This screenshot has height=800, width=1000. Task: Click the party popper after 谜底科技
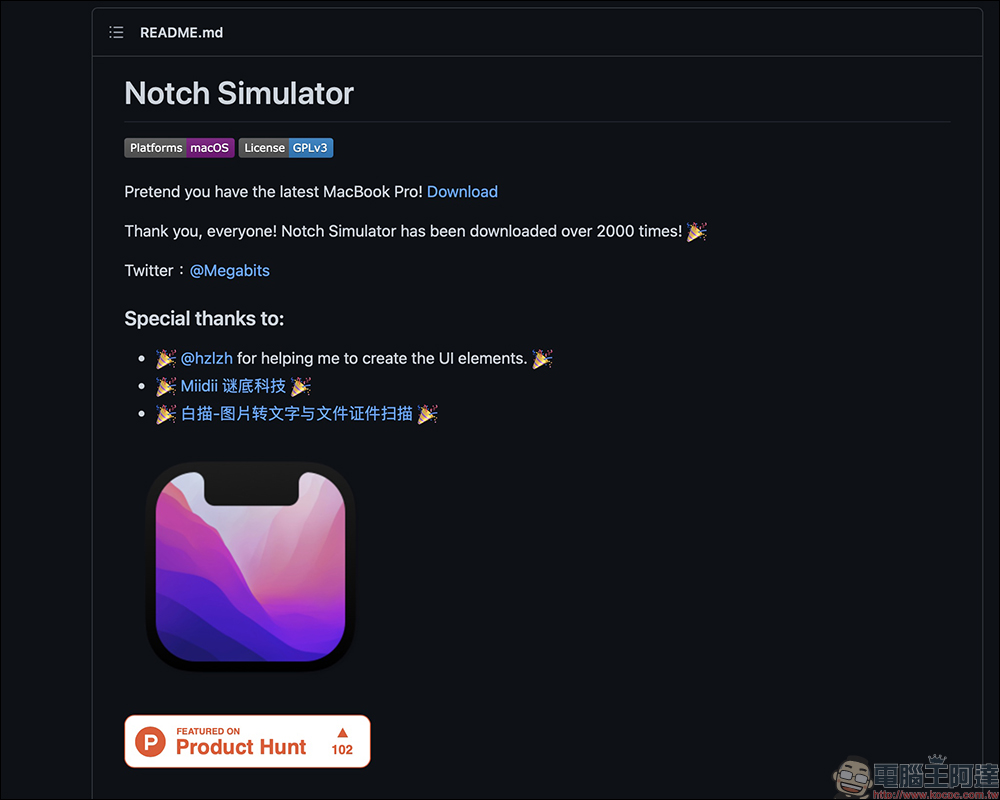300,386
